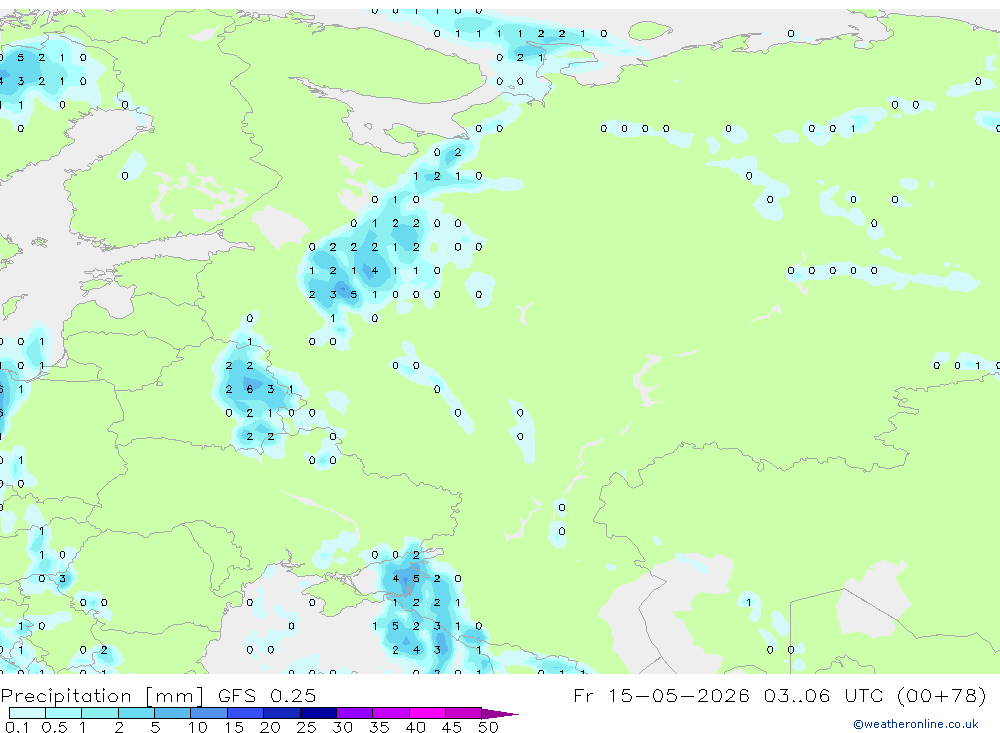Select the 0.5–1 mm legend color swatch
The height and width of the screenshot is (733, 1000).
coord(64,713)
